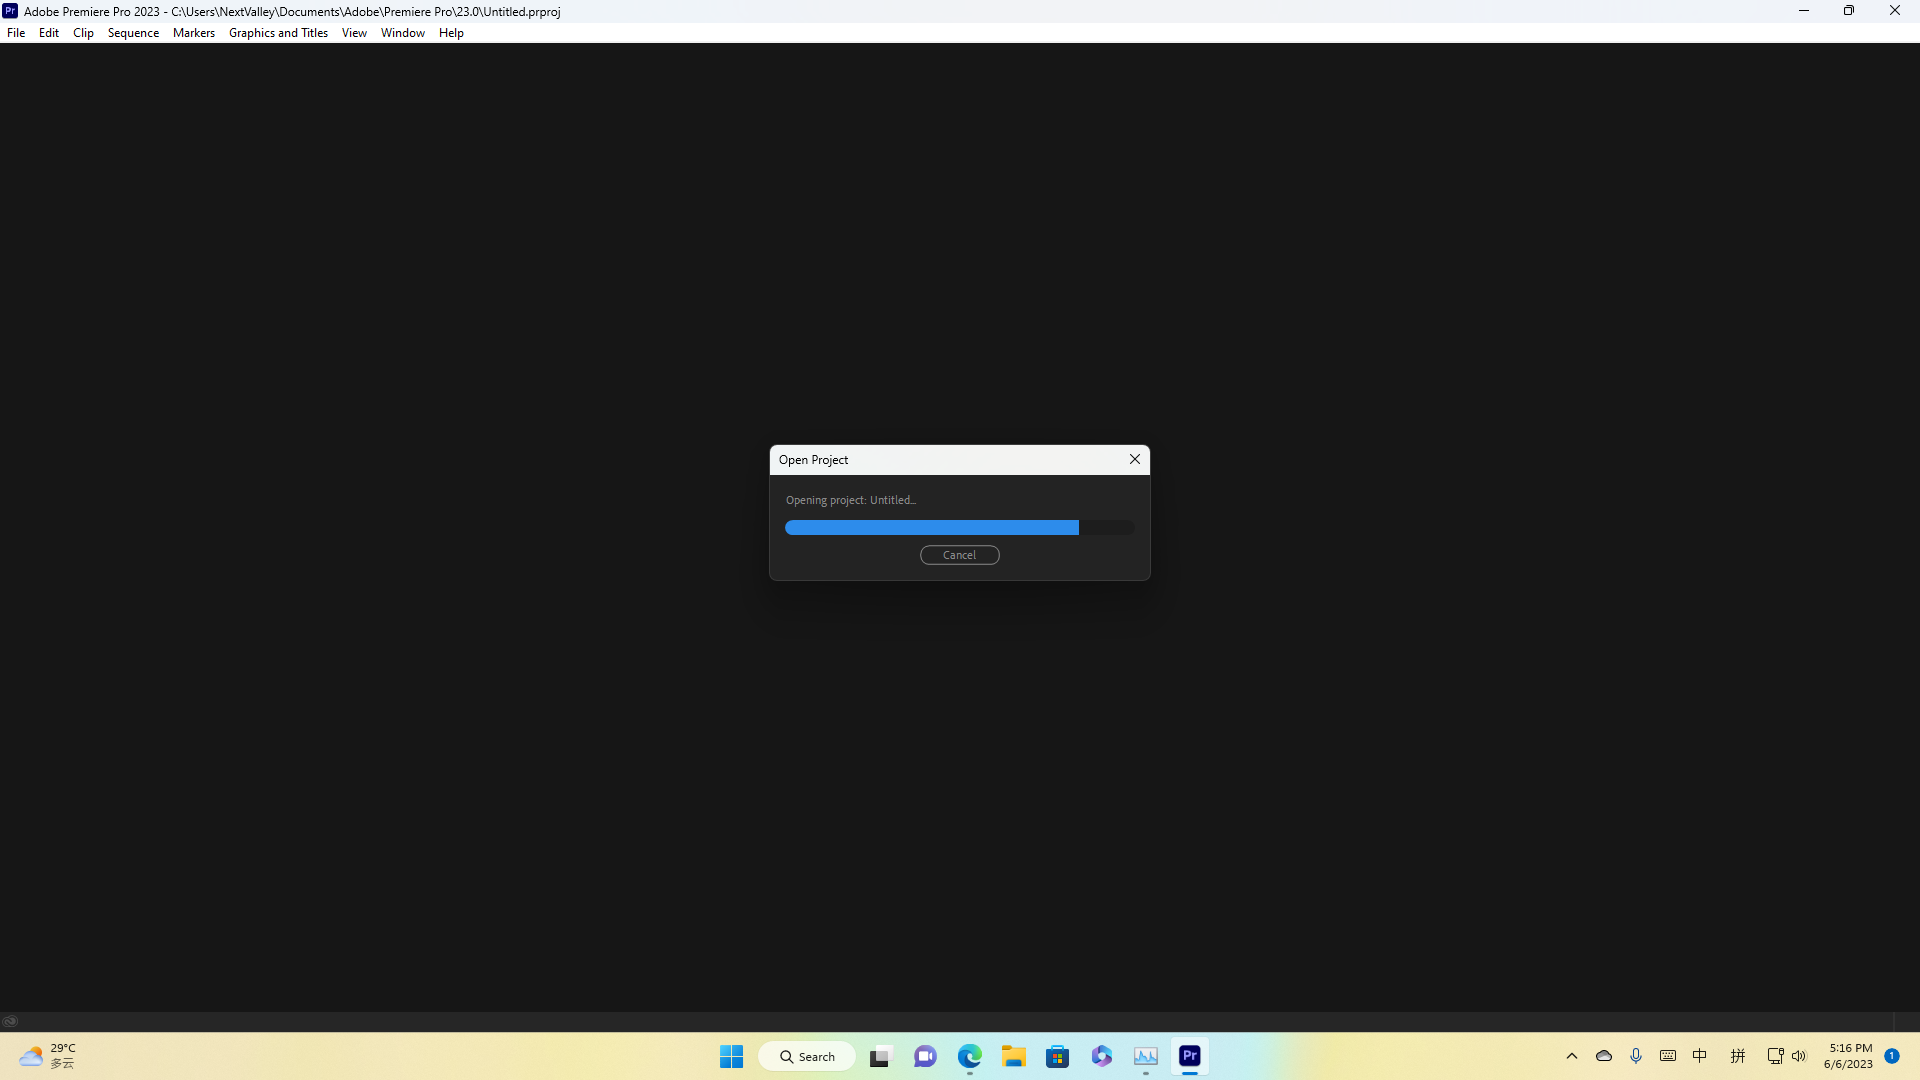Viewport: 1920px width, 1080px height.
Task: Open the File menu
Action: click(x=16, y=33)
